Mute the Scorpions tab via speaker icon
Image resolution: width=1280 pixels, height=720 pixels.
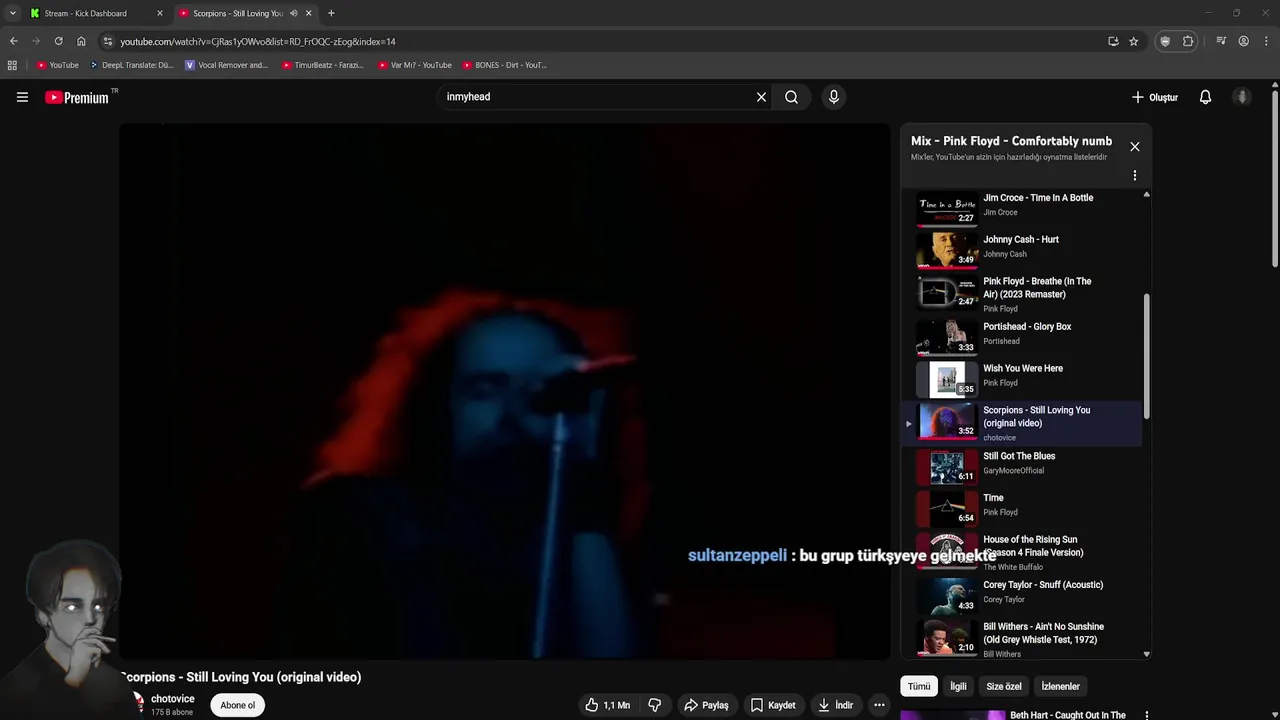[293, 13]
